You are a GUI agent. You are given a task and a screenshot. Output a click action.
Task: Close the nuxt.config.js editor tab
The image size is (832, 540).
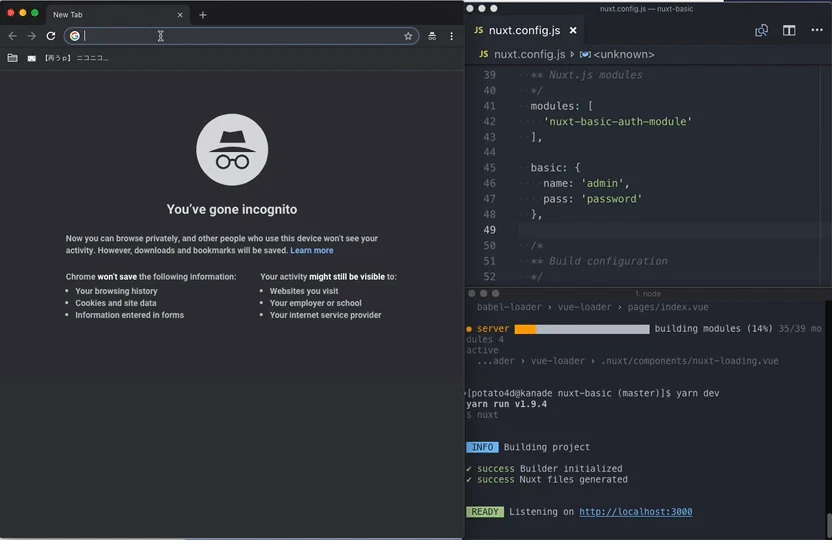click(x=573, y=30)
